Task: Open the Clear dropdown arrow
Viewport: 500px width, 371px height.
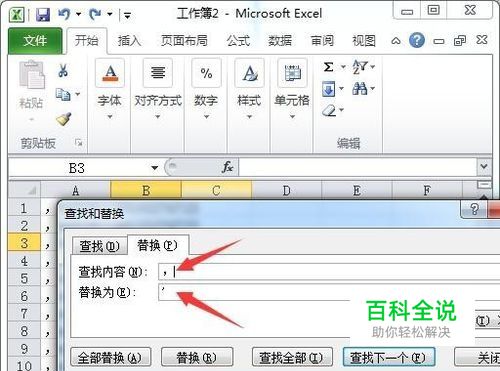Action: click(x=342, y=110)
